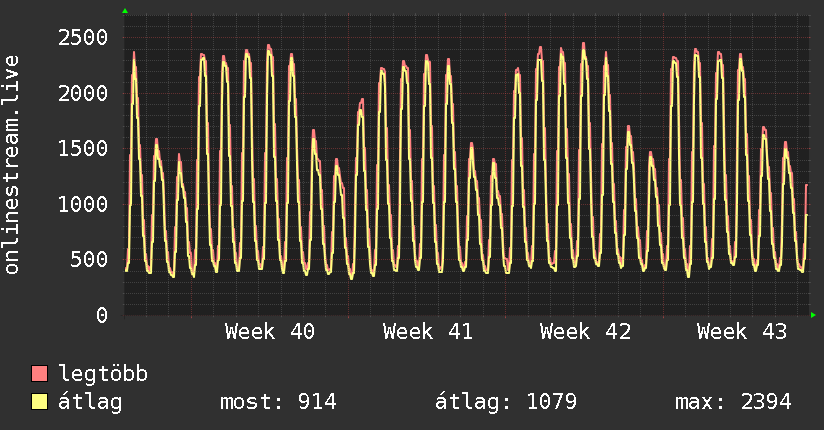Click the max: 2394 statistic
The width and height of the screenshot is (824, 430).
[733, 402]
